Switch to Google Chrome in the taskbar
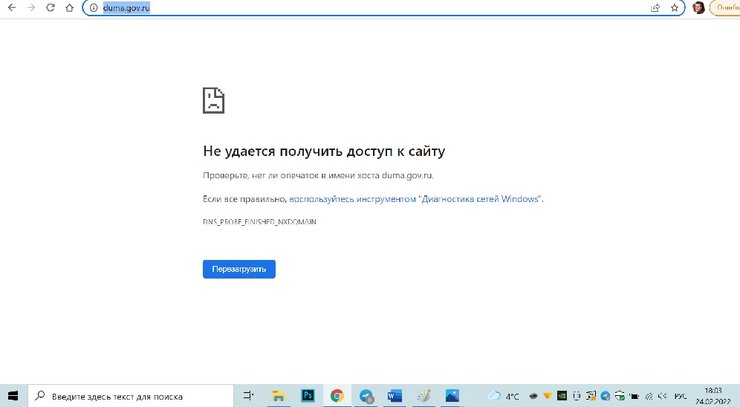Viewport: 740px width, 407px height. coord(337,395)
